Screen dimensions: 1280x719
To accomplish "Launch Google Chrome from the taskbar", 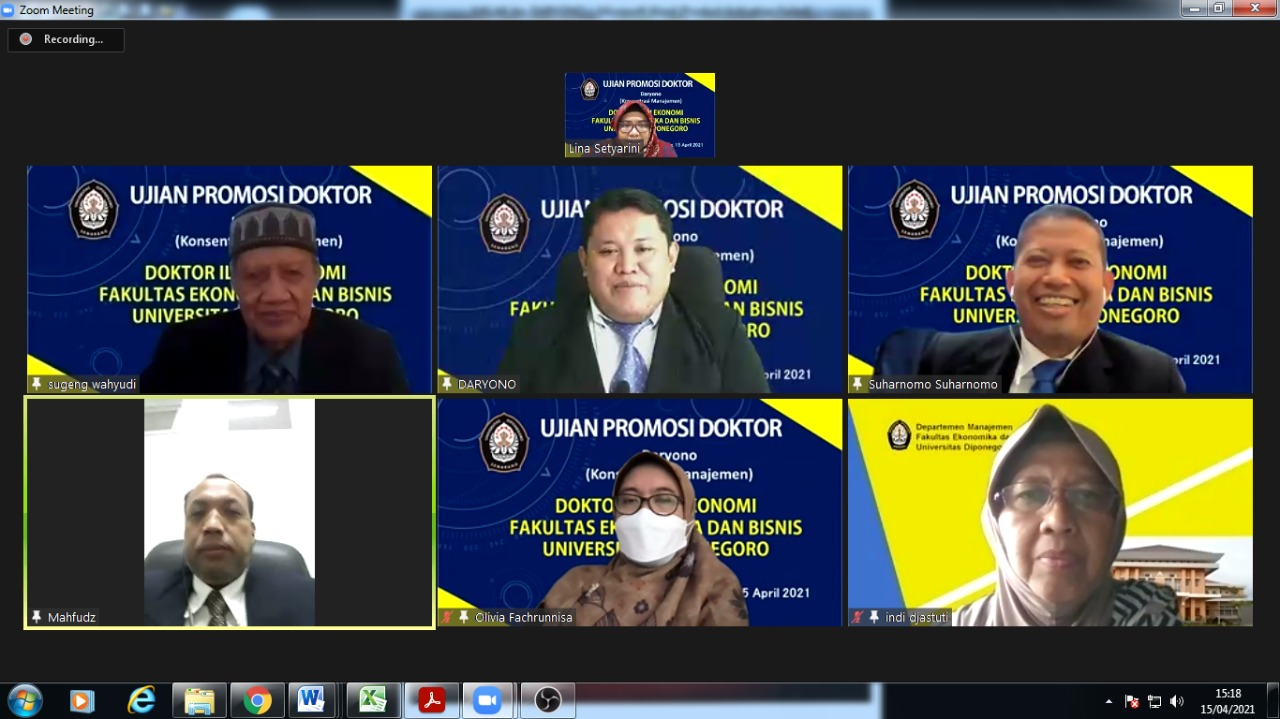I will [257, 701].
